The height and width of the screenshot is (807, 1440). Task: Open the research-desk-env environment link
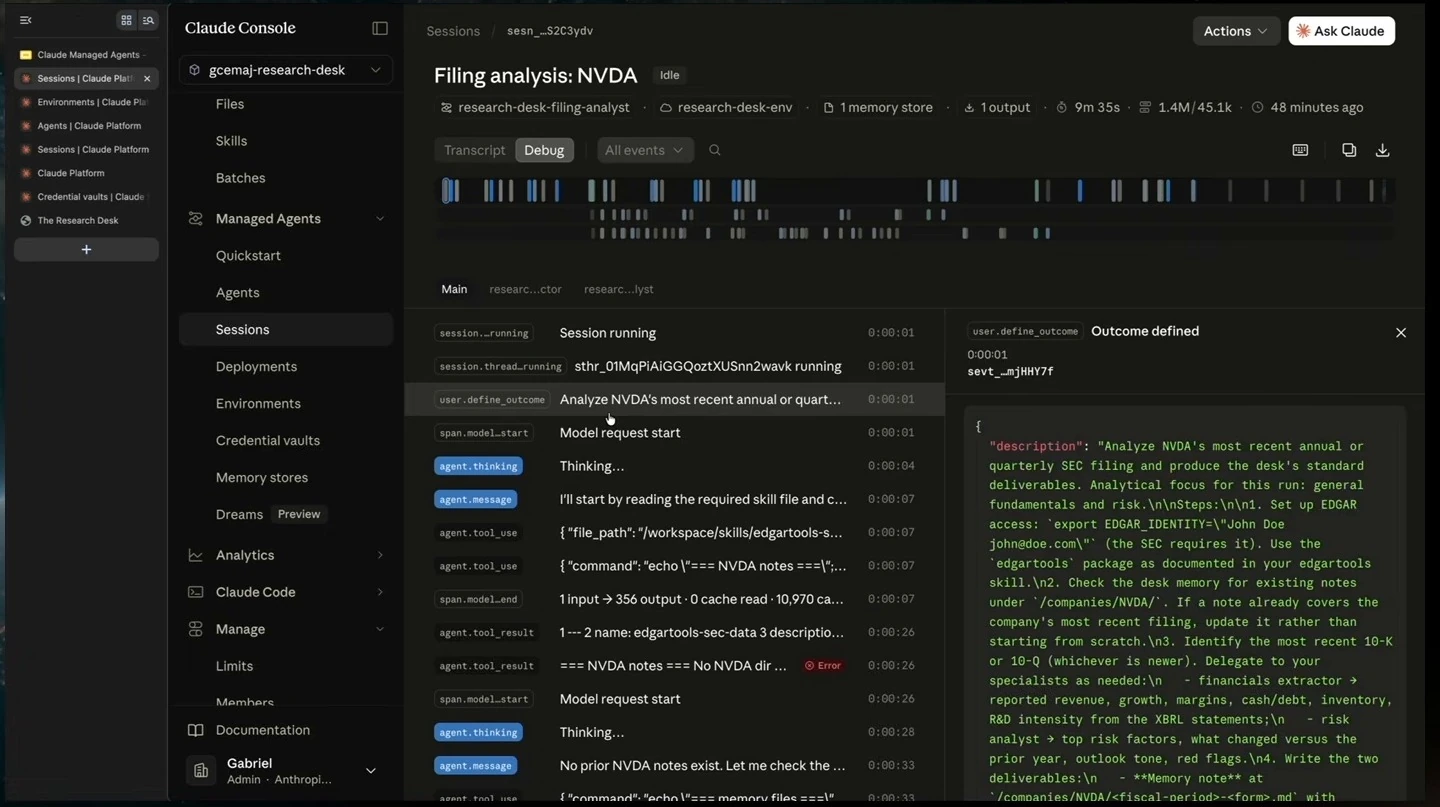[726, 107]
